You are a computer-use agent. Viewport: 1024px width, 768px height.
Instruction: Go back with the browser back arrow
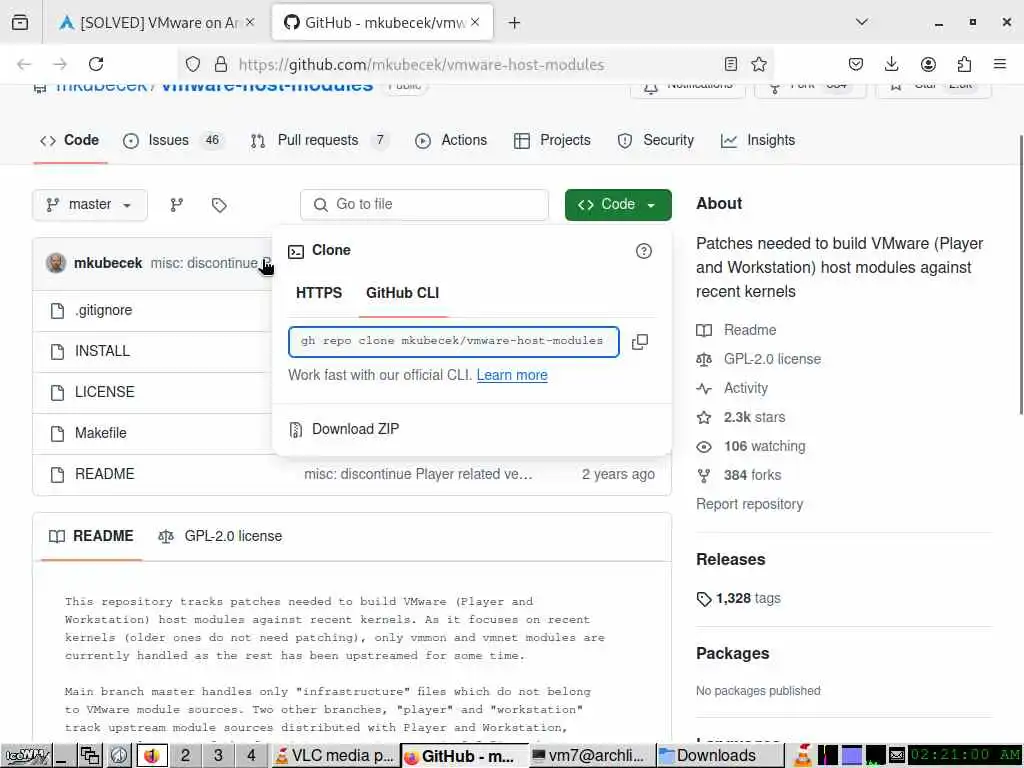[x=24, y=64]
